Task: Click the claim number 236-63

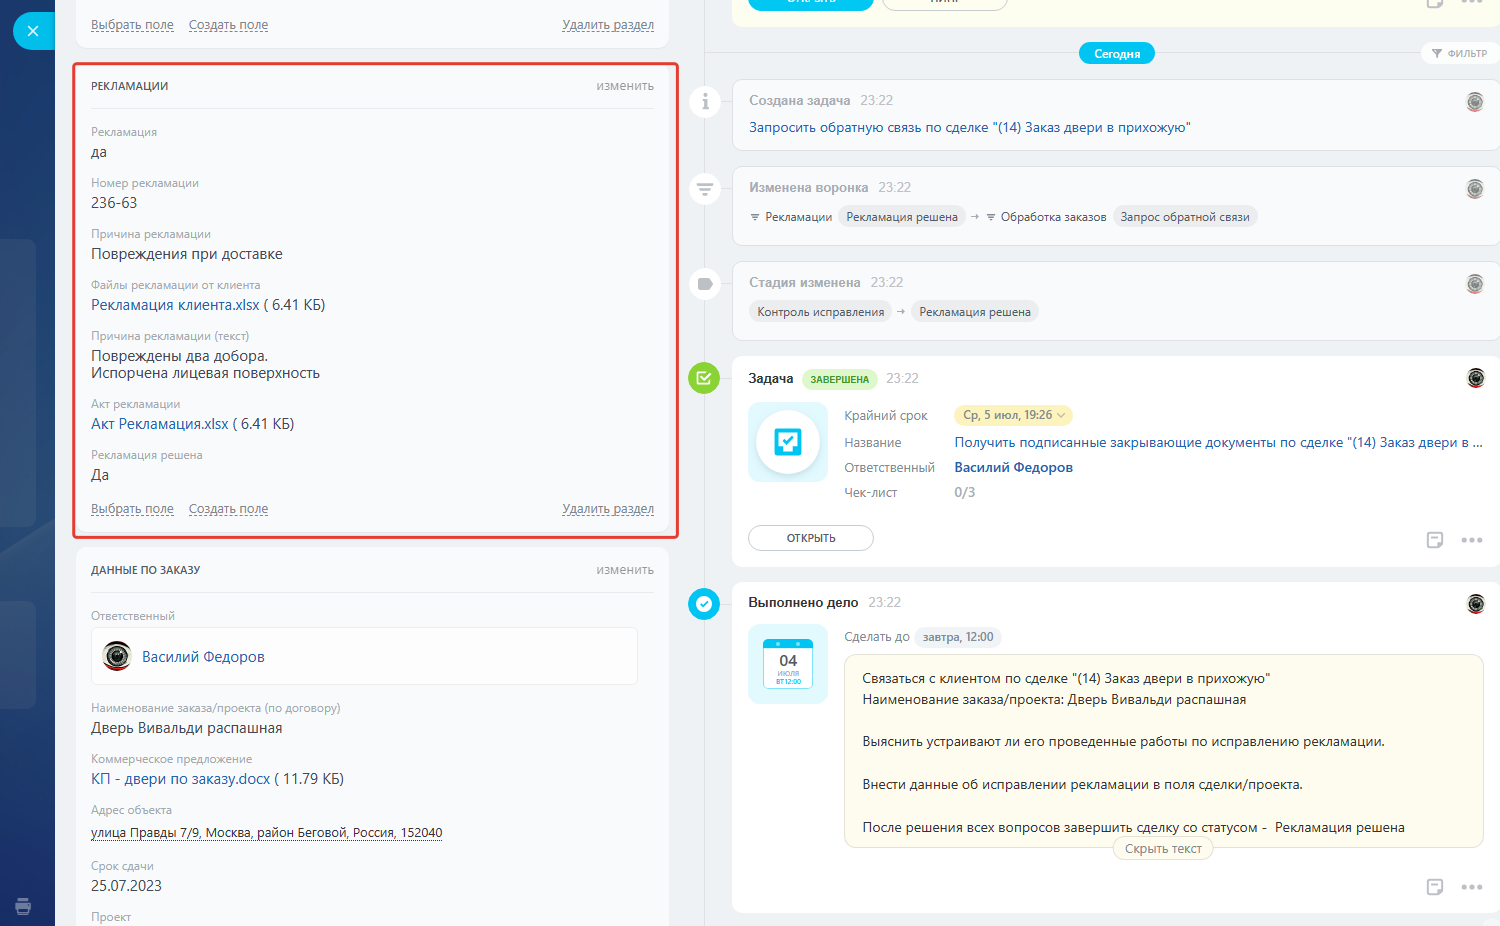Action: click(114, 203)
